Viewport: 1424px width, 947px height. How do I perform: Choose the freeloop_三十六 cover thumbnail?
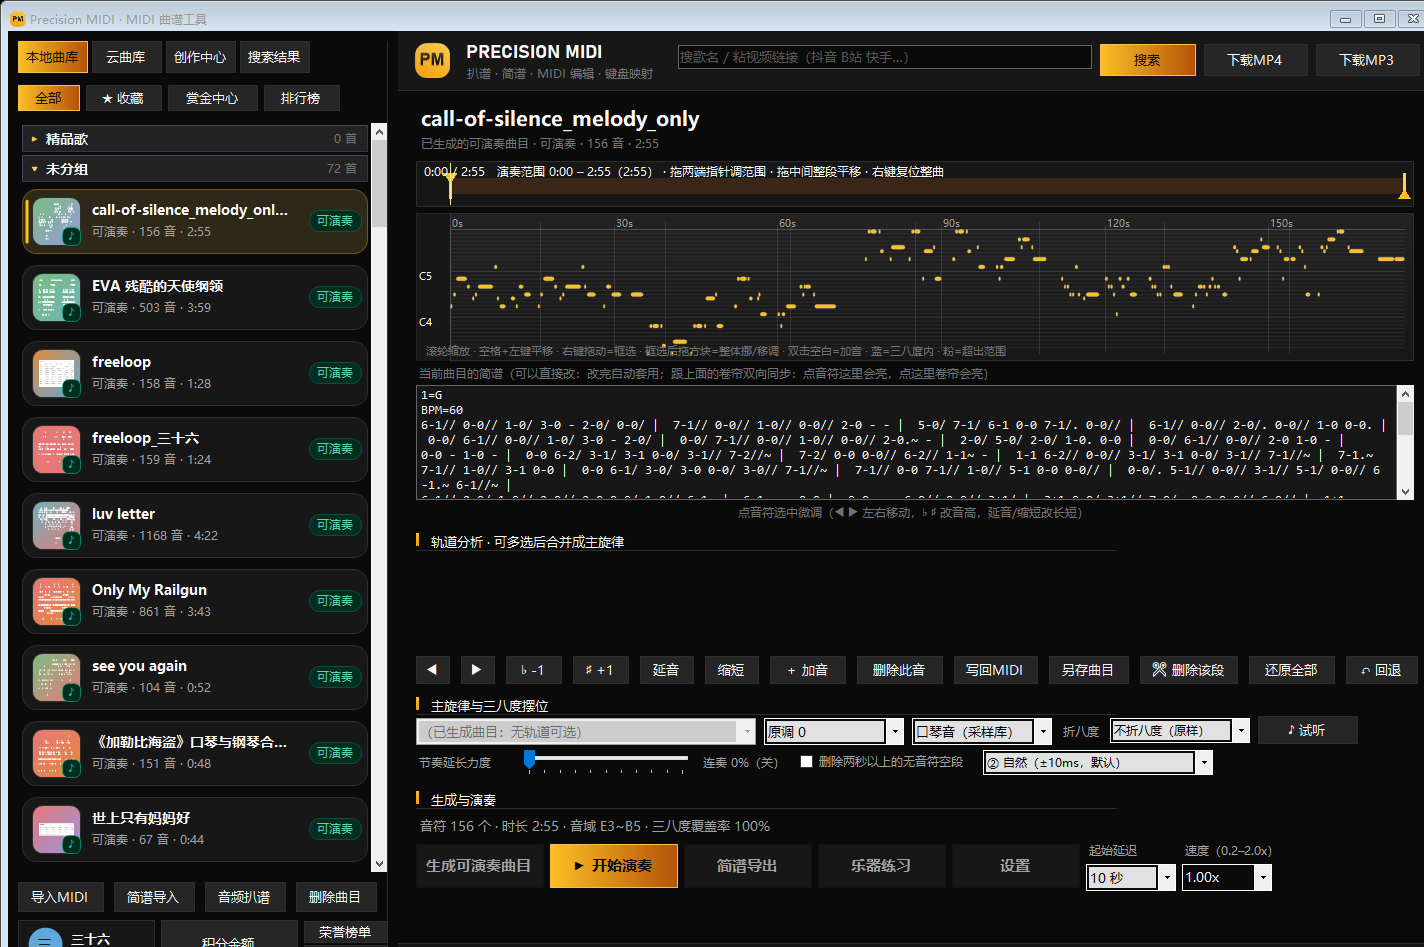[x=56, y=449]
